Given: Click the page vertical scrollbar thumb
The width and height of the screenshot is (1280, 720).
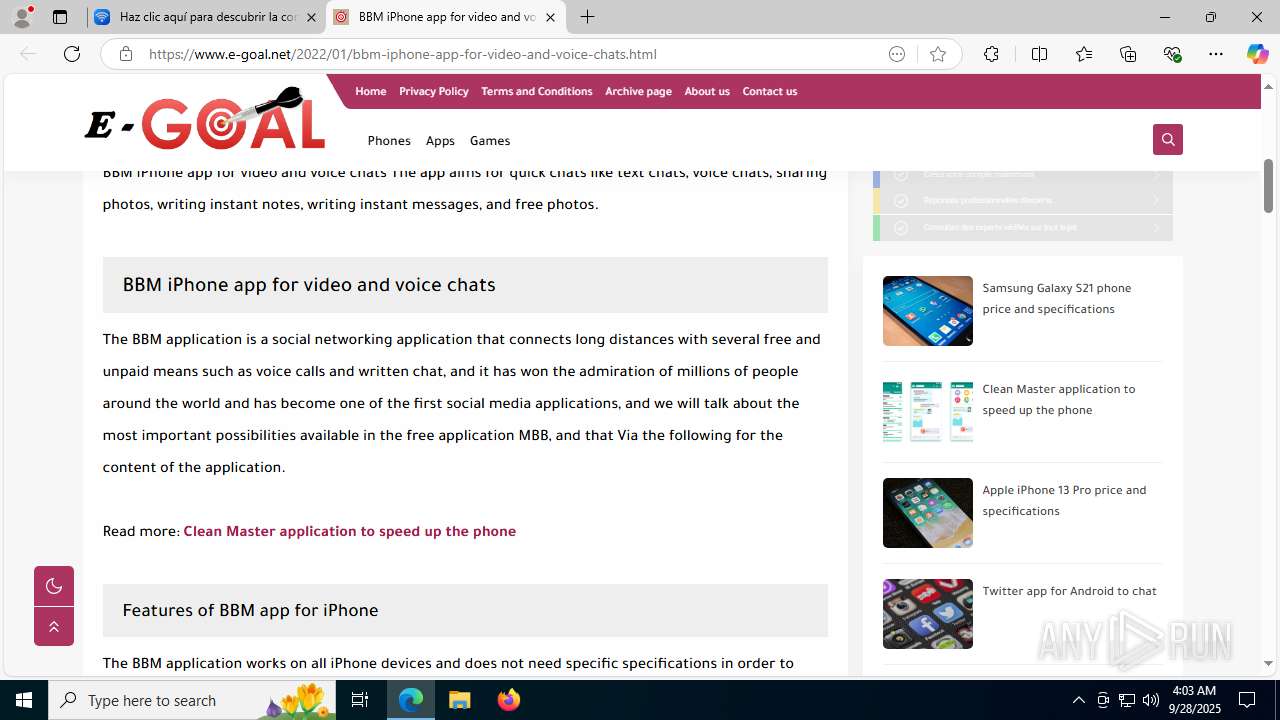Looking at the screenshot, I should pos(1268,186).
